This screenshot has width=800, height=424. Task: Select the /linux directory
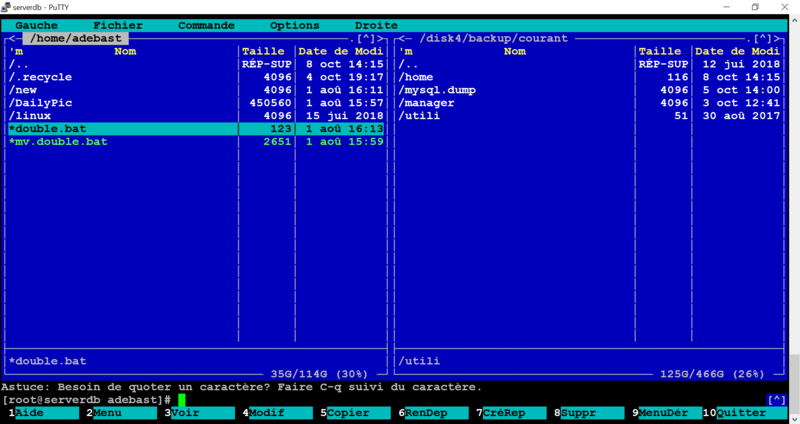(196, 116)
